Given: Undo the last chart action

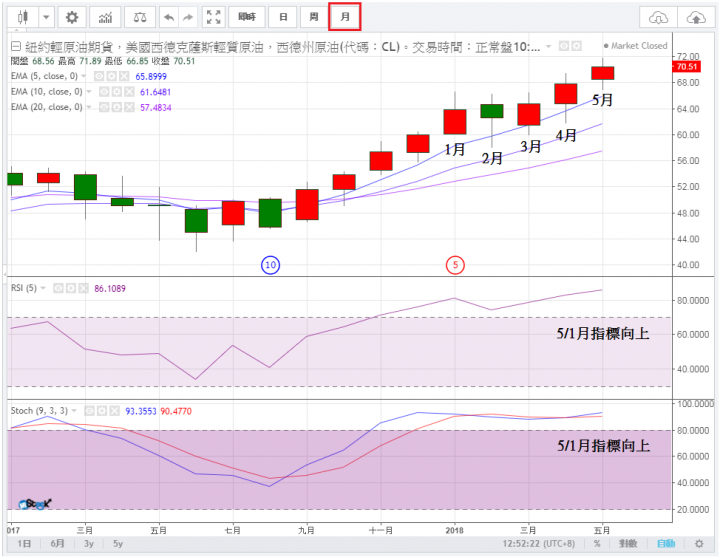Looking at the screenshot, I should pos(169,17).
